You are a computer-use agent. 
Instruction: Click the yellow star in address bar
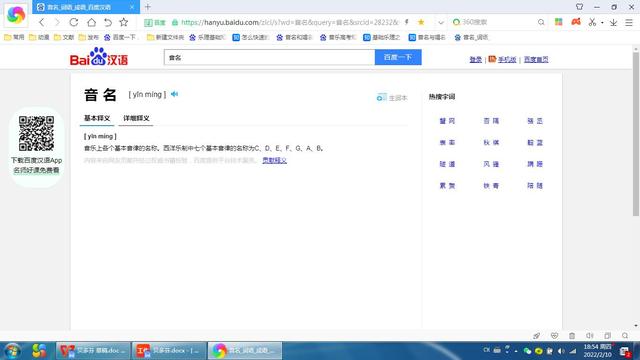pyautogui.click(x=421, y=22)
